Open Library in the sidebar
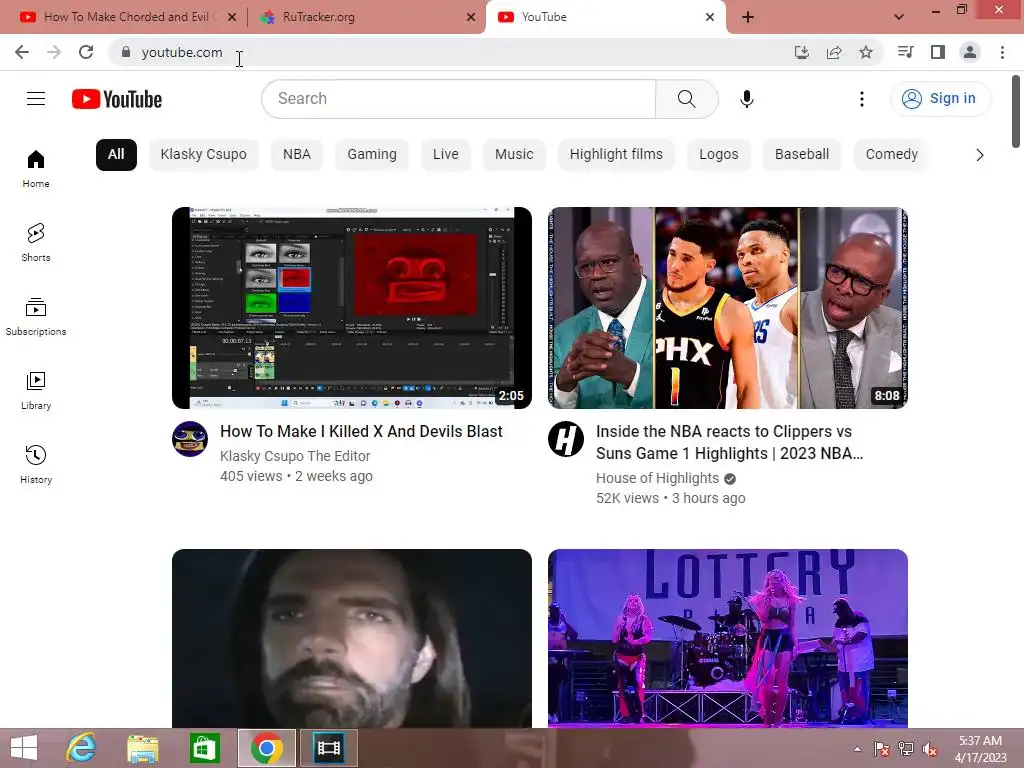1024x768 pixels. click(36, 390)
